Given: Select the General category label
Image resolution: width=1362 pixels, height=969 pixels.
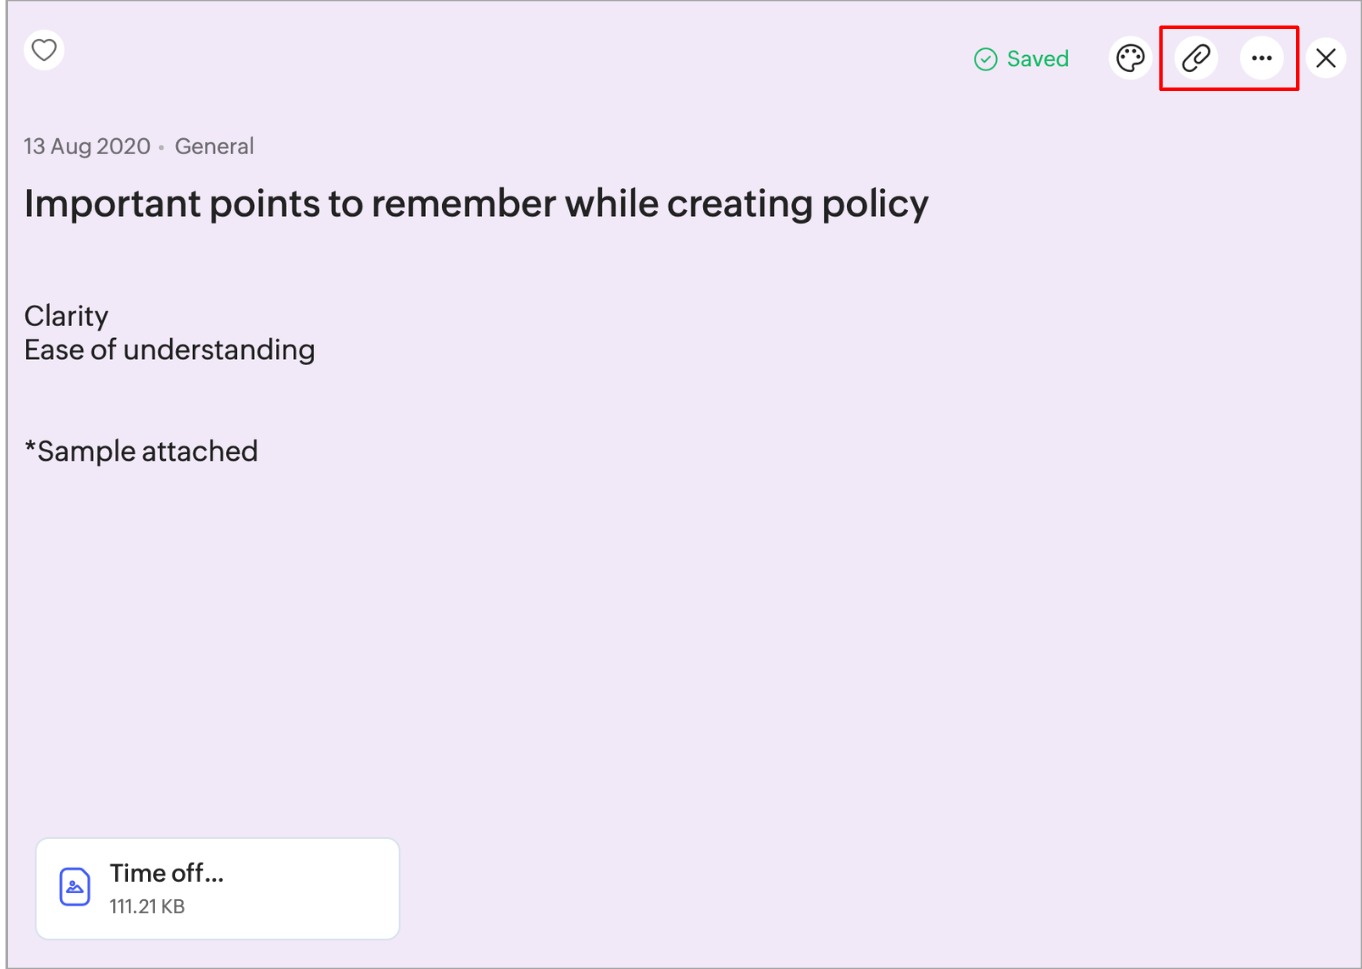Looking at the screenshot, I should [214, 146].
